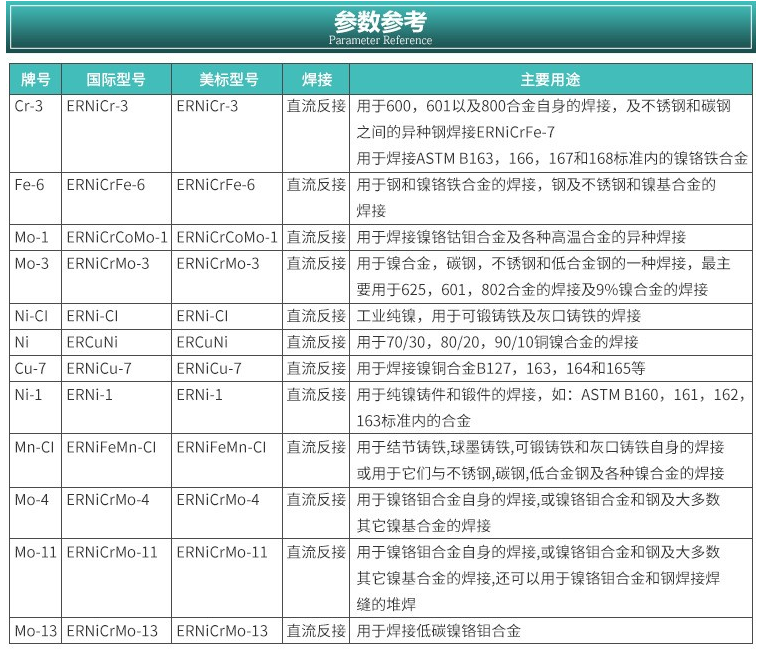Click the usage text 用于焊接镍铬钴钼合金及各种高温合金
The width and height of the screenshot is (781, 650).
[521, 237]
